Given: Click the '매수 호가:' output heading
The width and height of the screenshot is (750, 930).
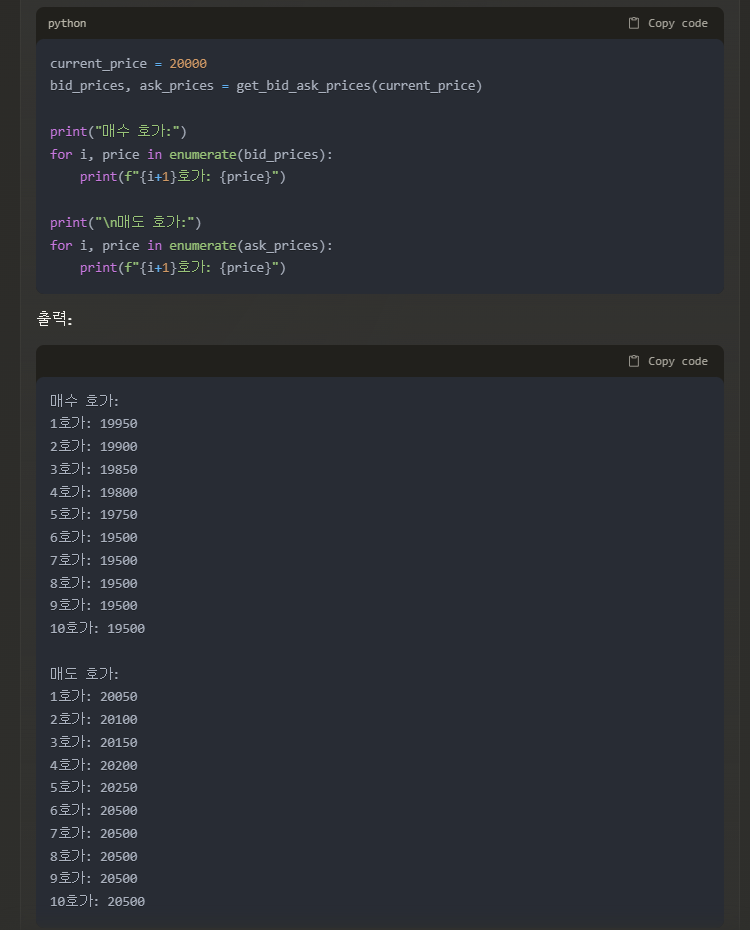Looking at the screenshot, I should 84,401.
